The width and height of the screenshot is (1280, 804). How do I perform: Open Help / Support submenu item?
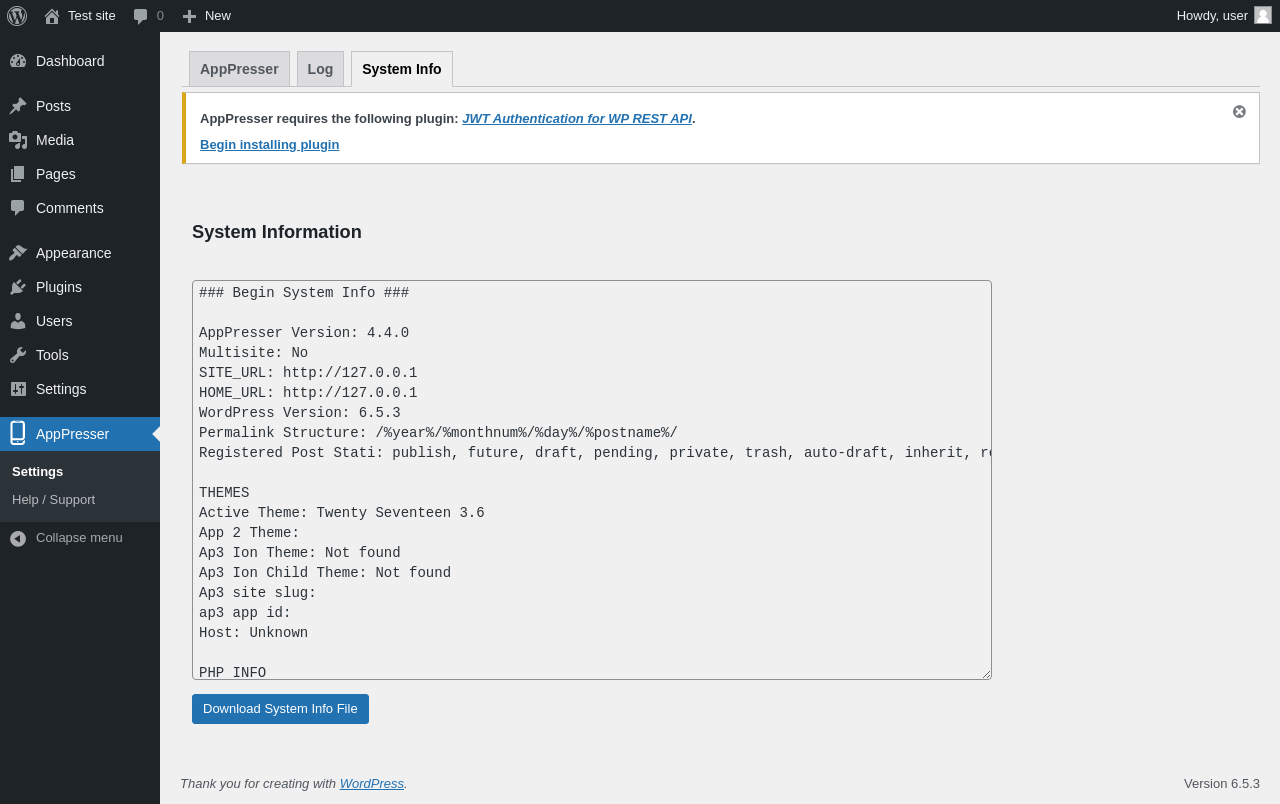(53, 500)
